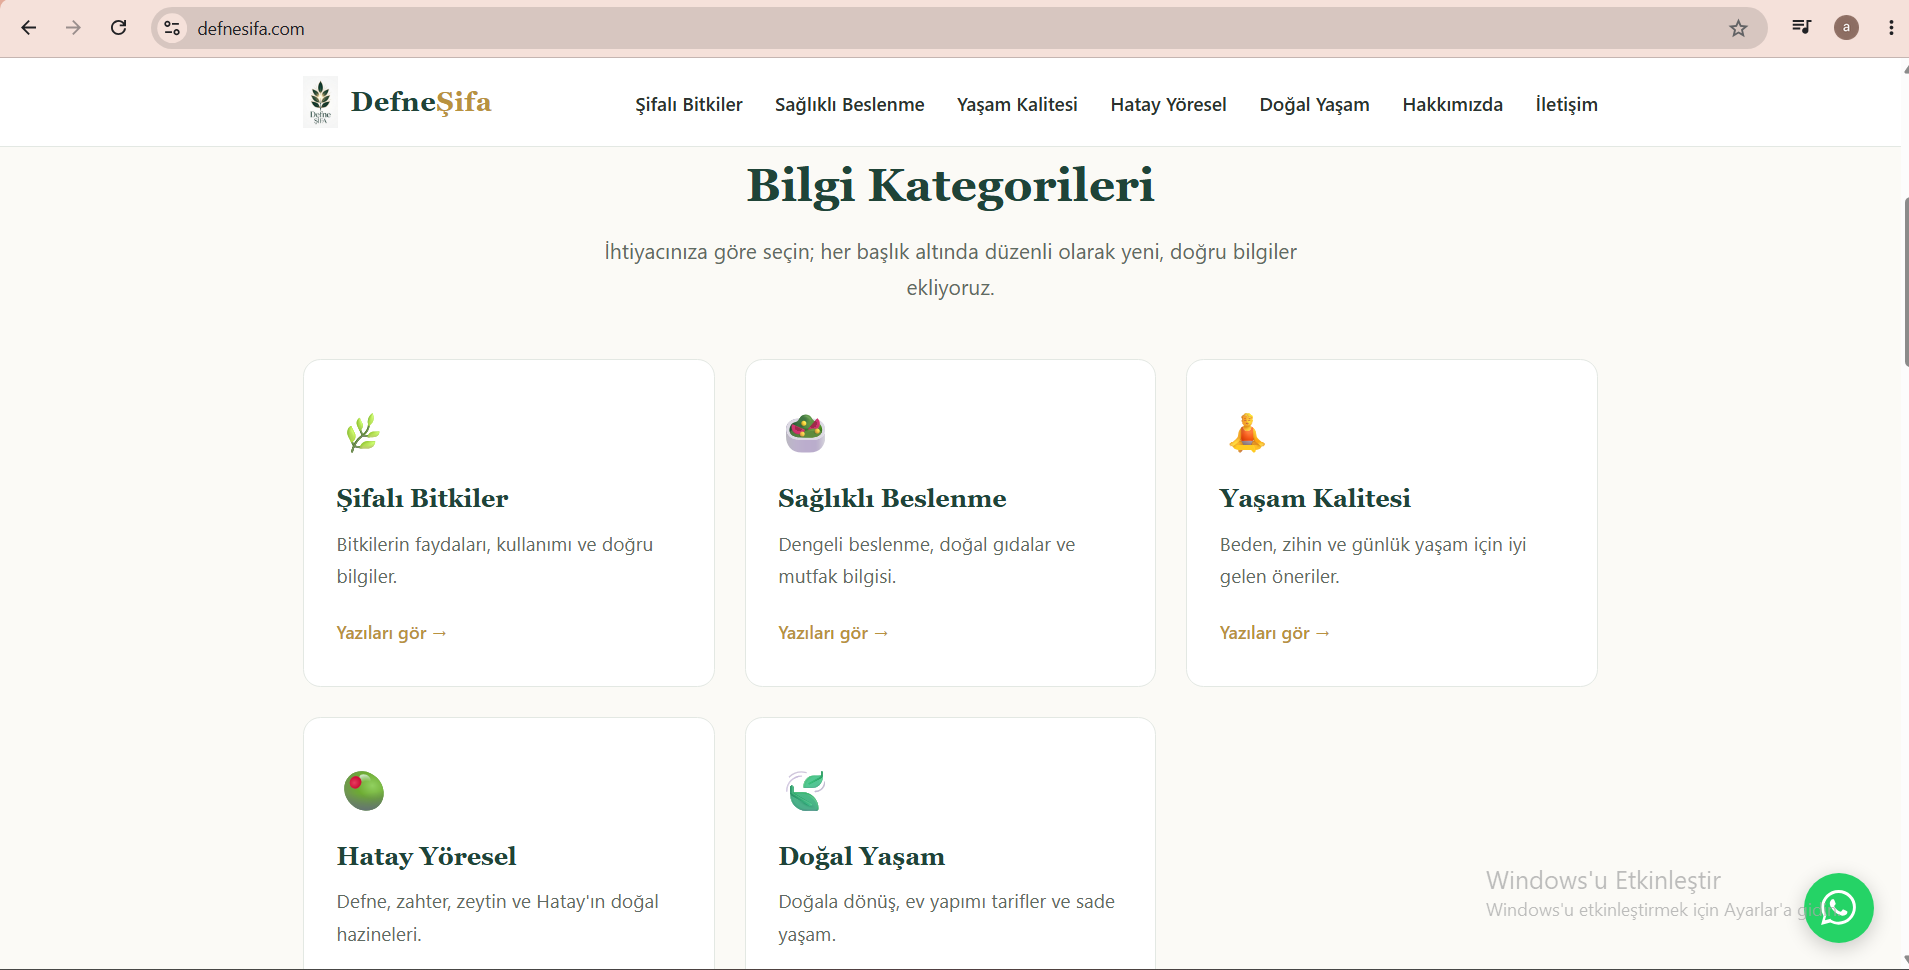Open the Chrome three-dot menu
This screenshot has height=970, width=1909.
(1891, 28)
